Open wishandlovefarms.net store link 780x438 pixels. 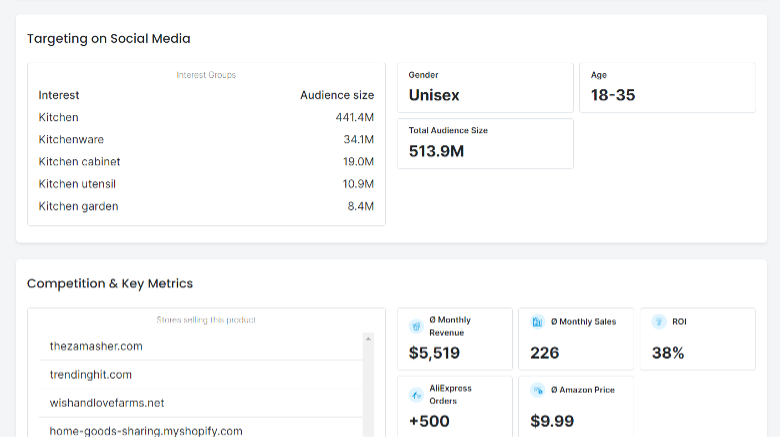107,403
